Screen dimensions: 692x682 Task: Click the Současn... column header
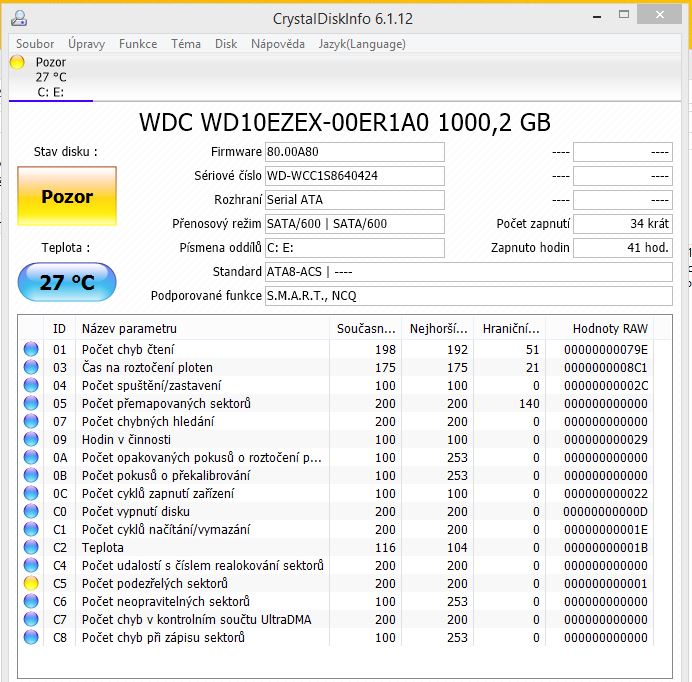[365, 328]
